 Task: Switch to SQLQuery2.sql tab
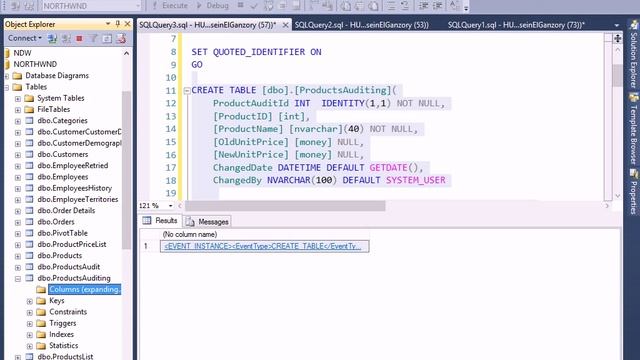(x=362, y=25)
